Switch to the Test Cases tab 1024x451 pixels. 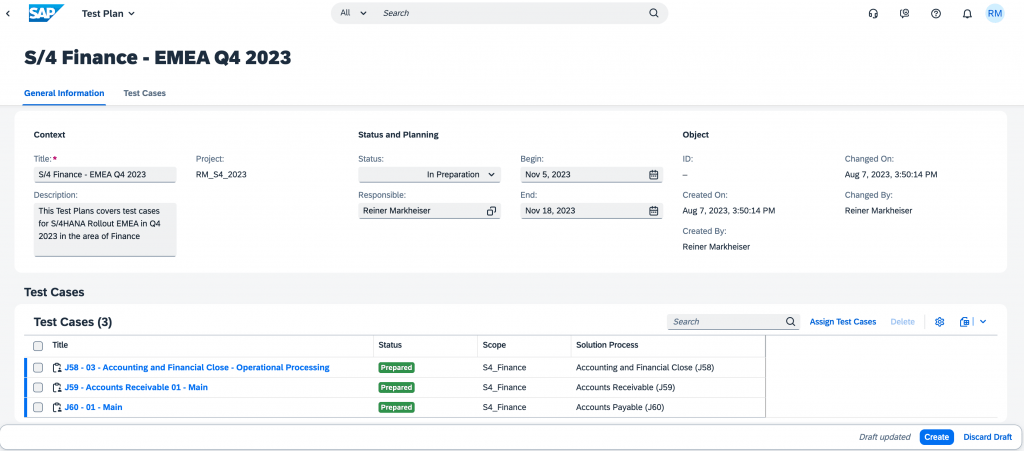[144, 93]
